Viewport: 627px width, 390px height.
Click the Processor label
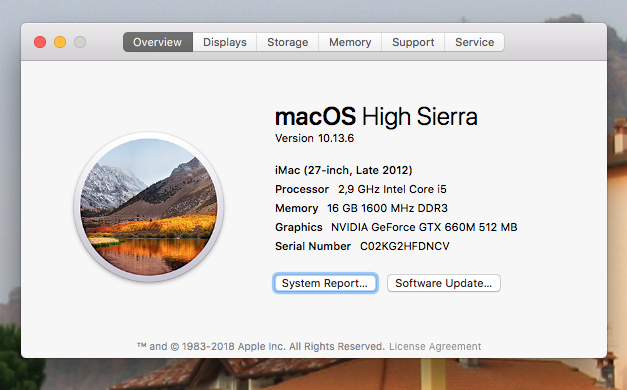click(302, 189)
